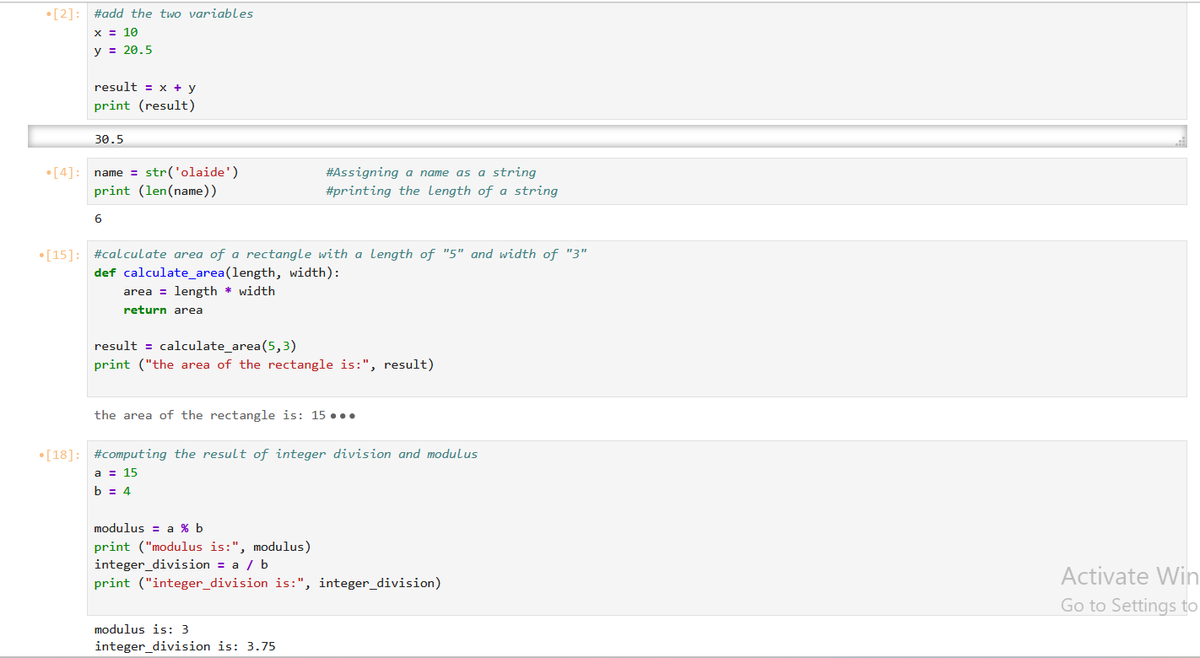Click the resize grip of the 30.5 output box

[x=1182, y=141]
